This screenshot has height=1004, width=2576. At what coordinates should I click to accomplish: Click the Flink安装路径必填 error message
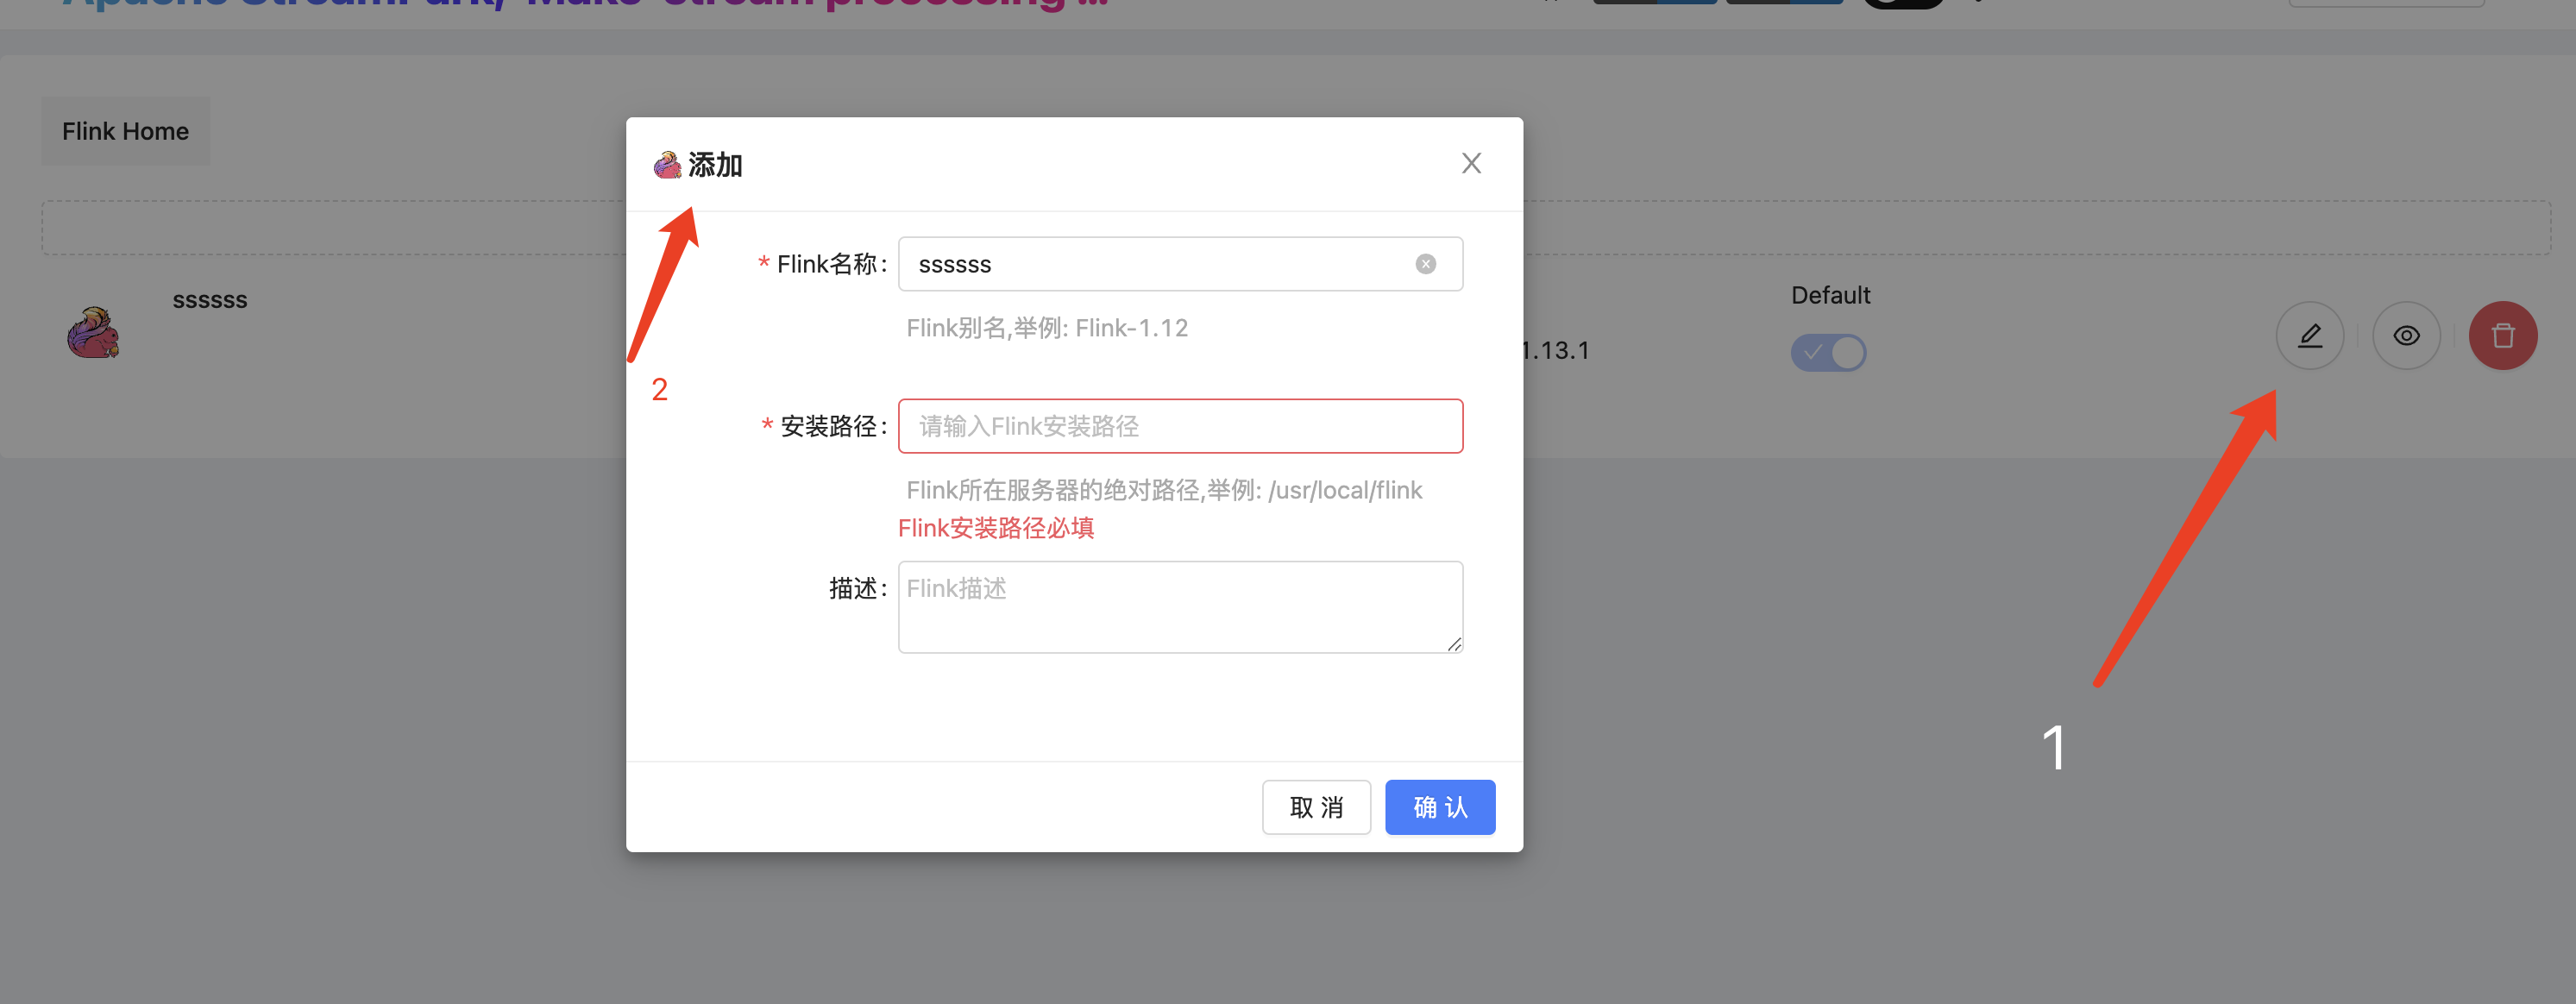996,528
